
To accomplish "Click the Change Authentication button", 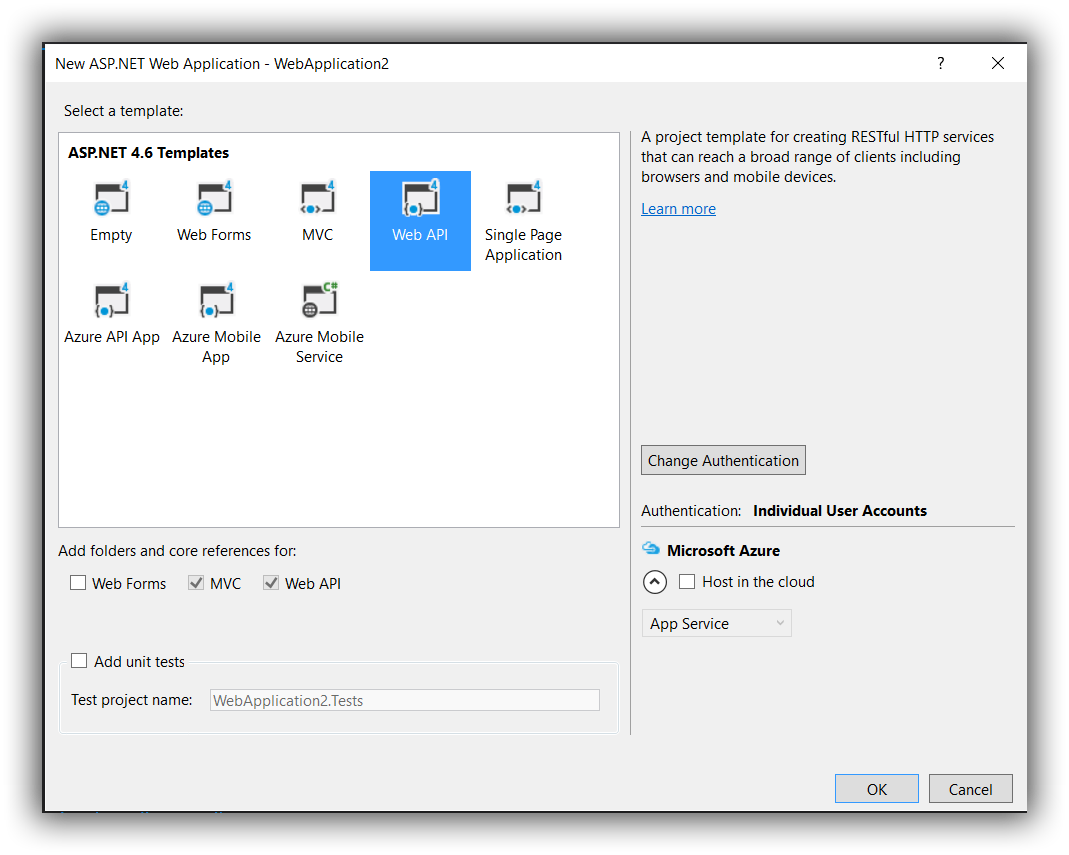I will [x=723, y=460].
